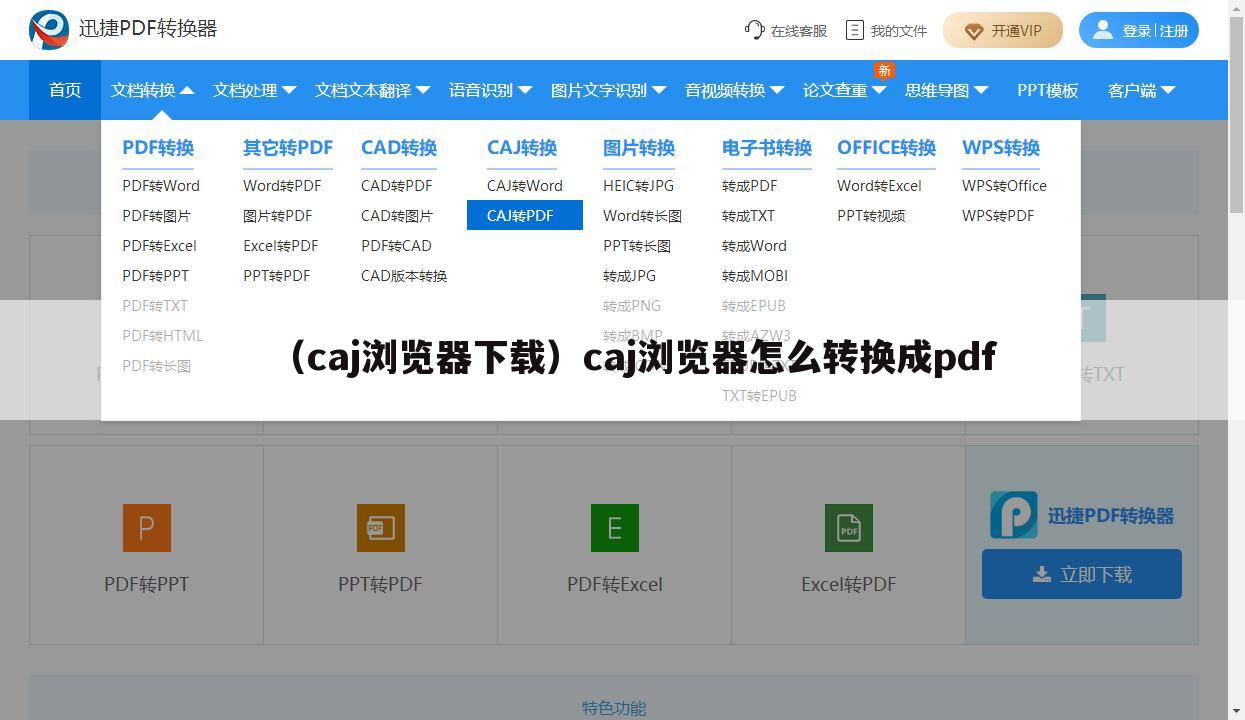Choose WPS转PDF in the menu
Image resolution: width=1245 pixels, height=720 pixels.
coord(998,215)
